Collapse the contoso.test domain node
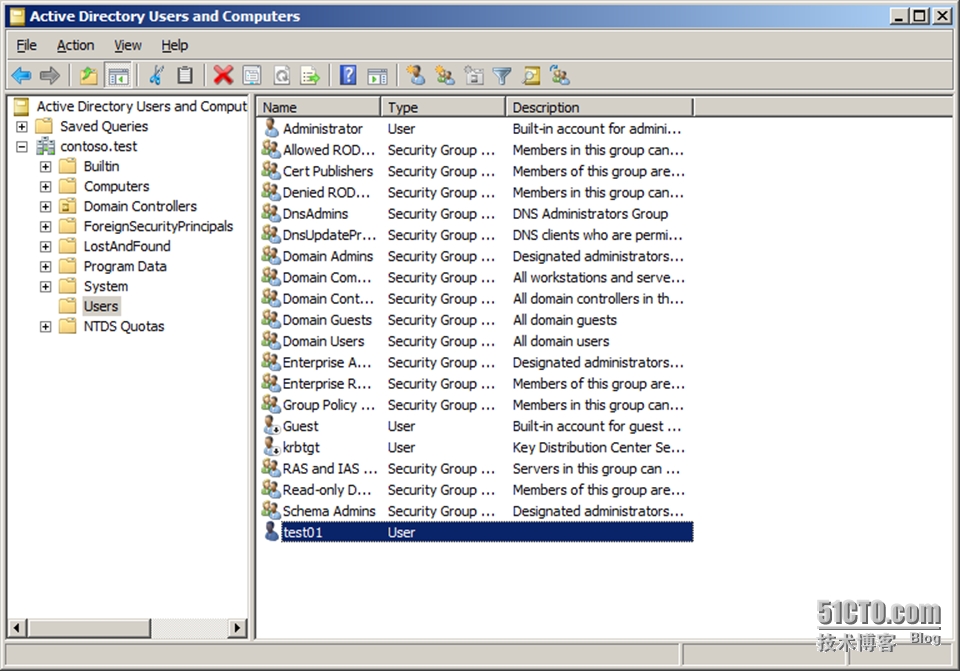The image size is (960, 671). 22,147
